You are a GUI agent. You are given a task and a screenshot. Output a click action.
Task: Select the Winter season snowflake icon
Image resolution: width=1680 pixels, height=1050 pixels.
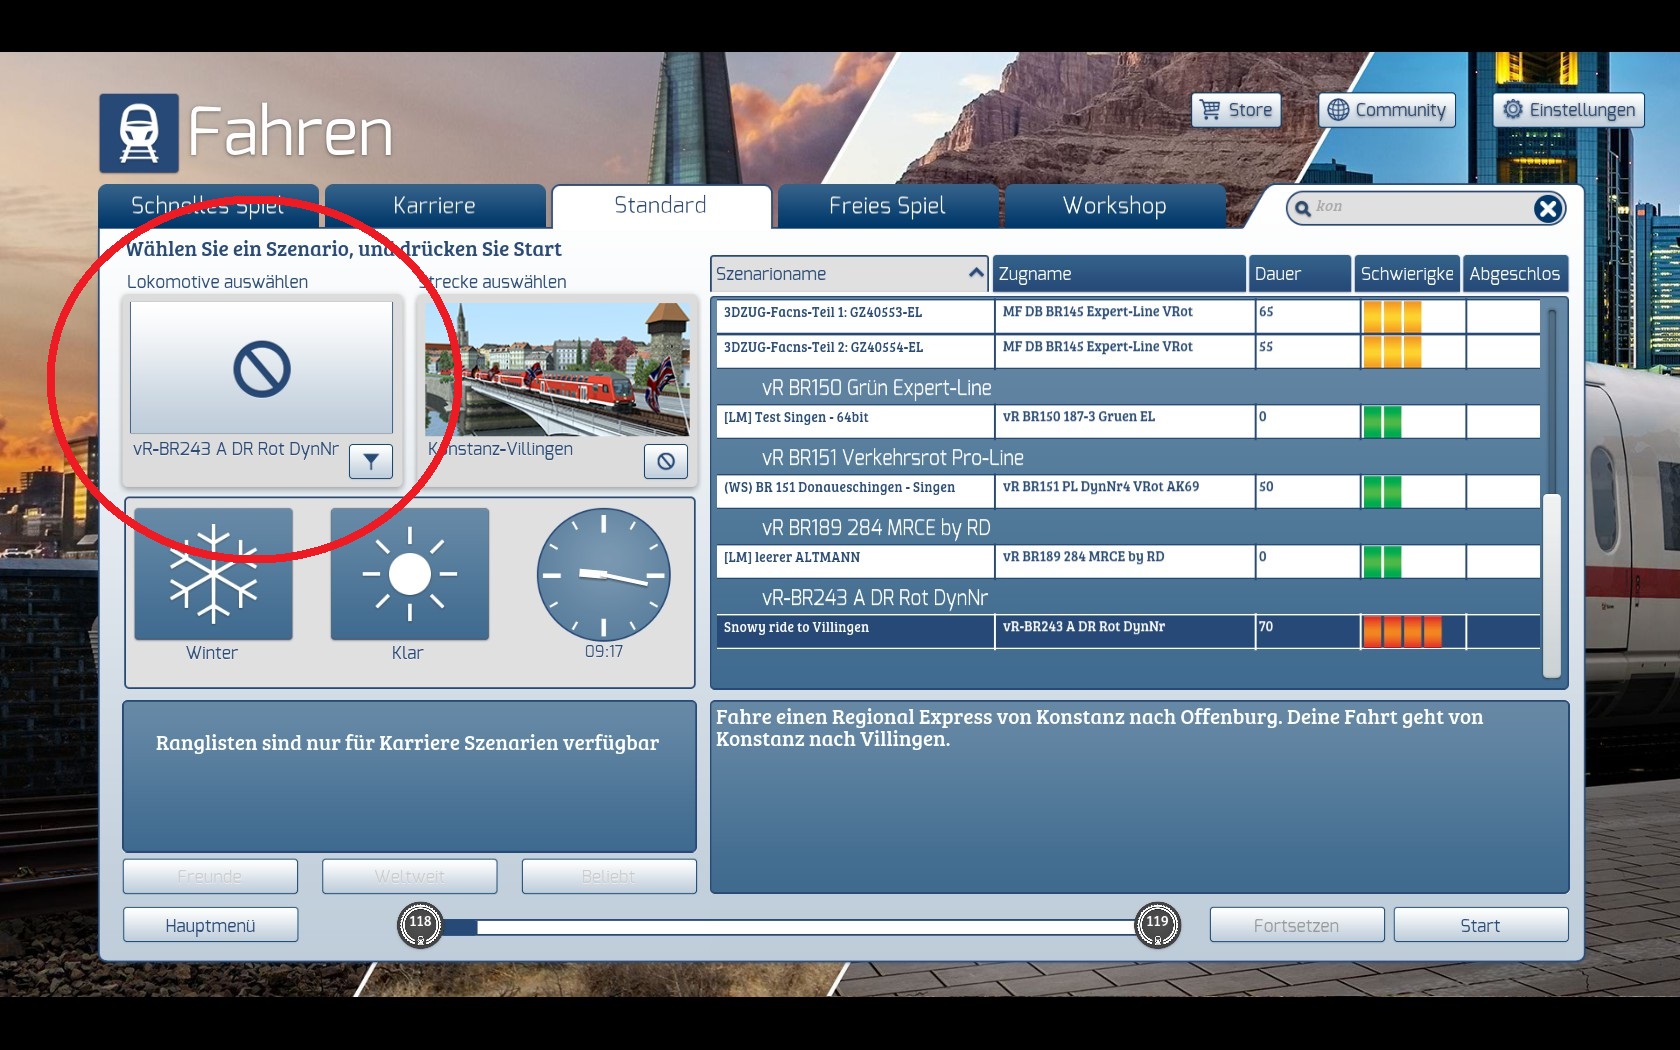pos(213,574)
